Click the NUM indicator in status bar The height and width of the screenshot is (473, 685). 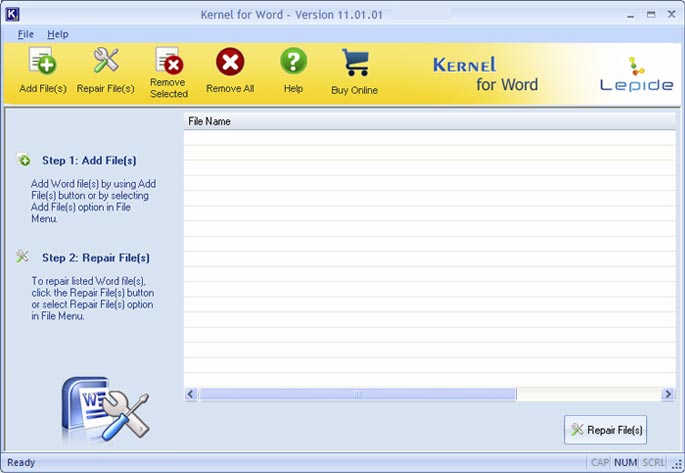pyautogui.click(x=625, y=463)
